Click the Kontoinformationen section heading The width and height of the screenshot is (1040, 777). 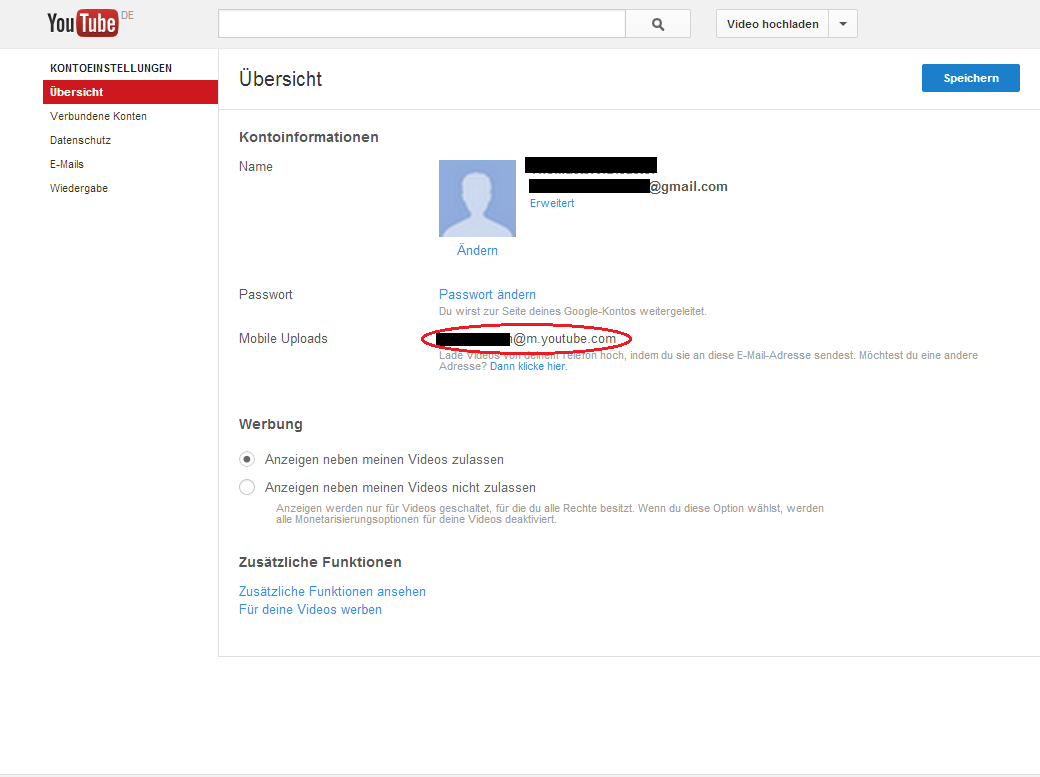[308, 137]
